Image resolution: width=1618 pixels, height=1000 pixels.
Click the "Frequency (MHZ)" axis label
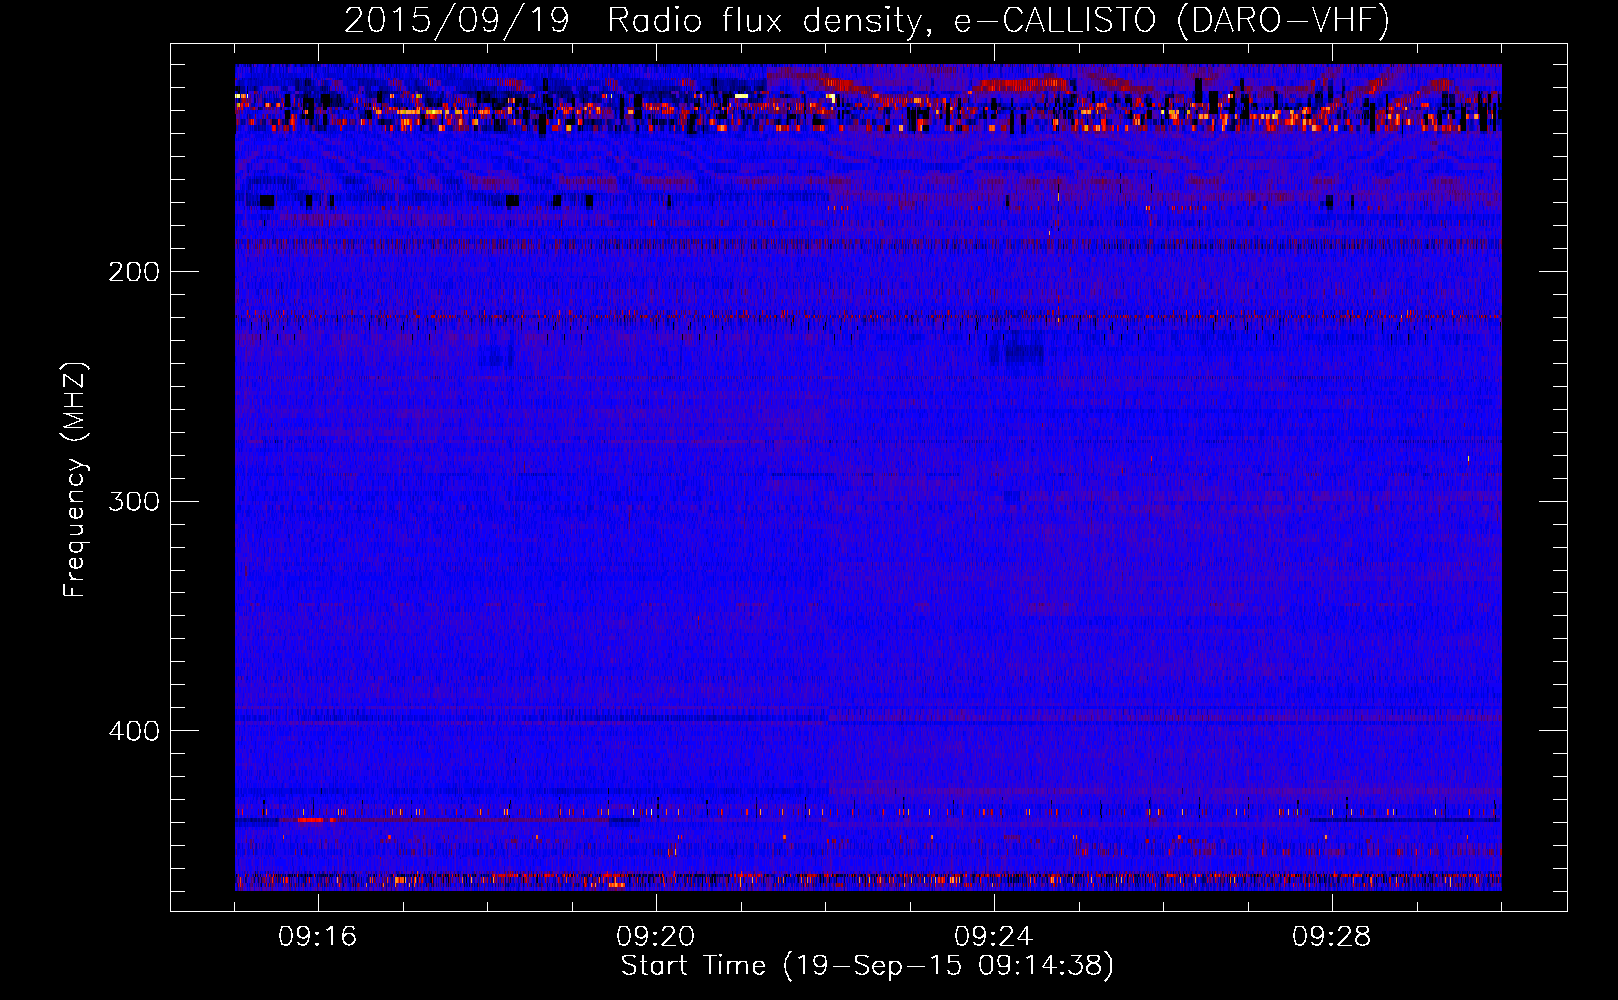pyautogui.click(x=75, y=480)
